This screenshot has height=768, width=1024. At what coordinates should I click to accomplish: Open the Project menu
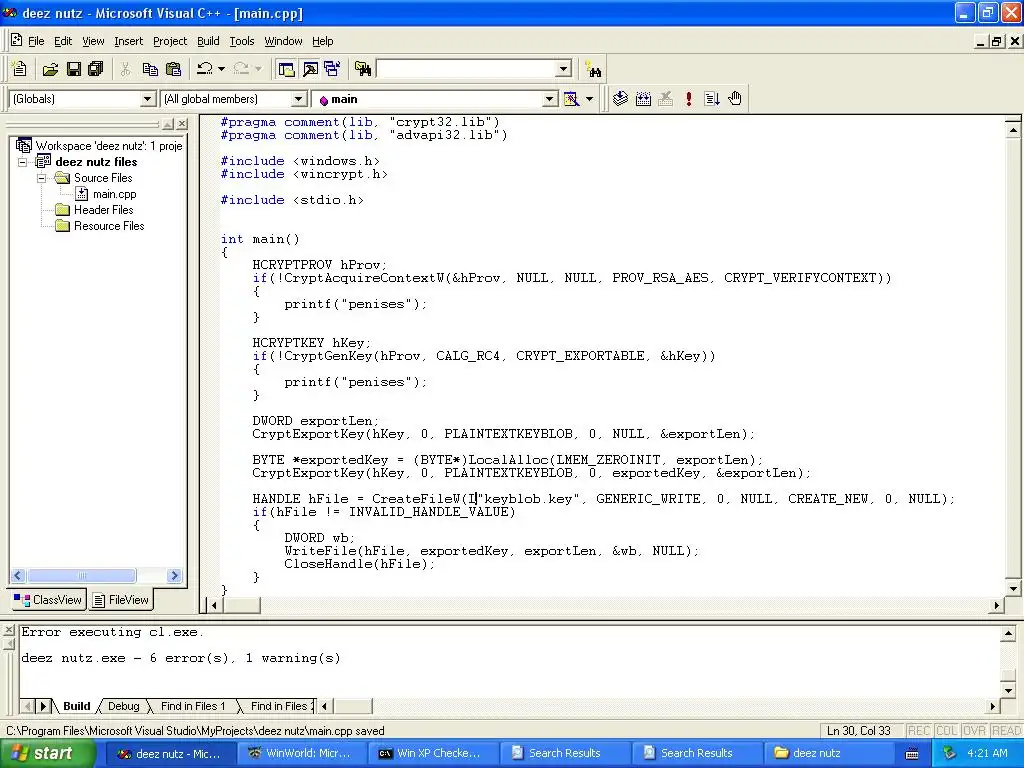170,41
